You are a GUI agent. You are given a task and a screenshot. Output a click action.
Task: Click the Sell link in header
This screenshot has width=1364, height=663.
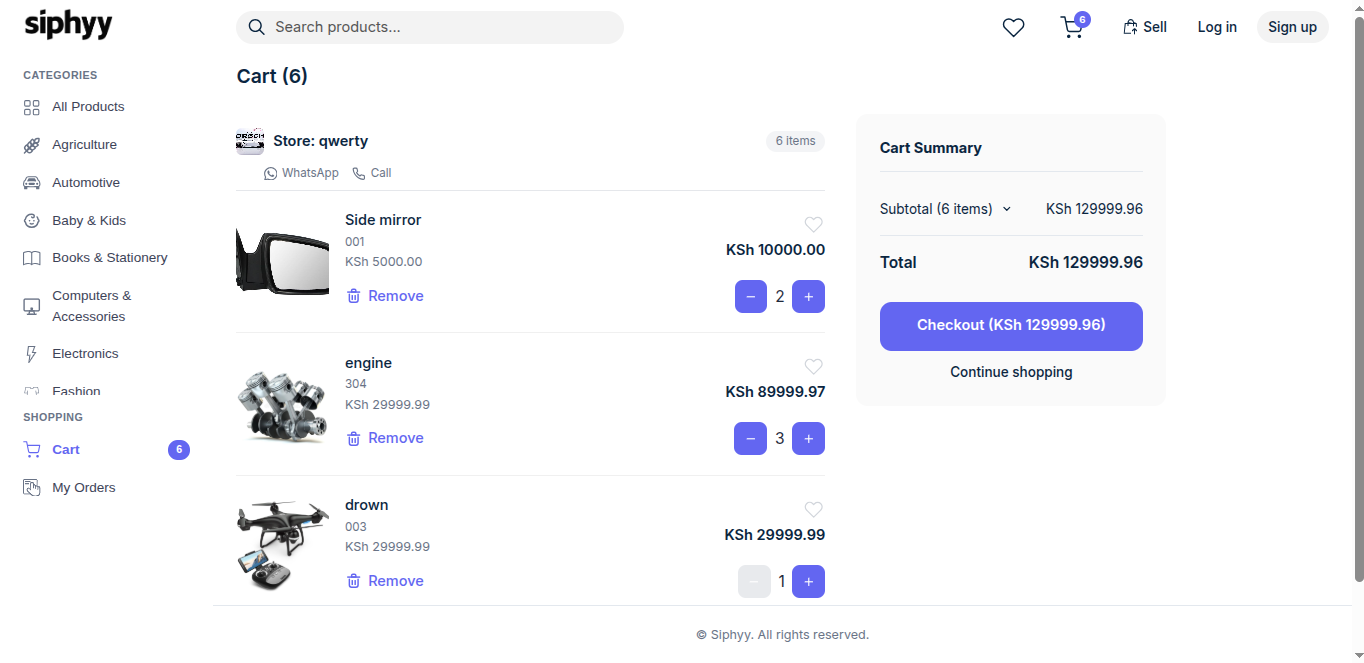(x=1145, y=27)
